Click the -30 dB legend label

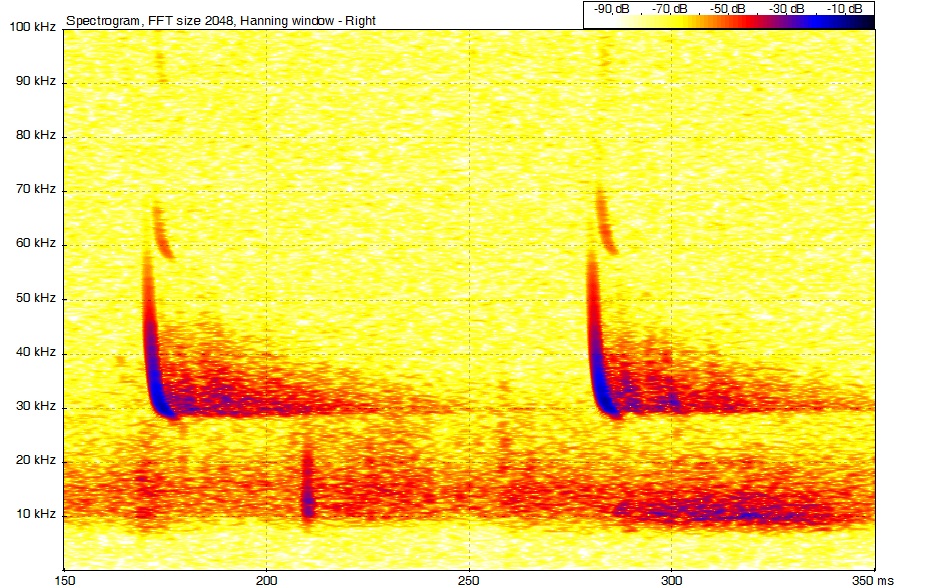click(786, 9)
